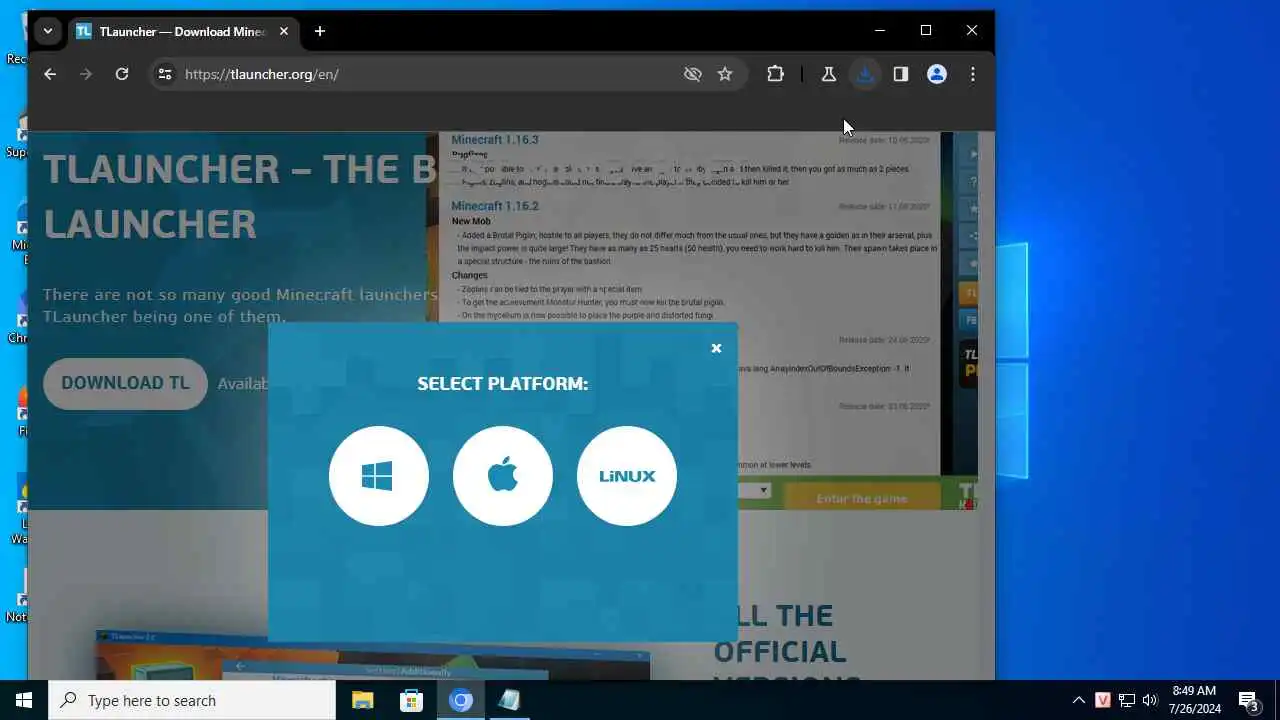Click the Download TL button

tap(125, 383)
